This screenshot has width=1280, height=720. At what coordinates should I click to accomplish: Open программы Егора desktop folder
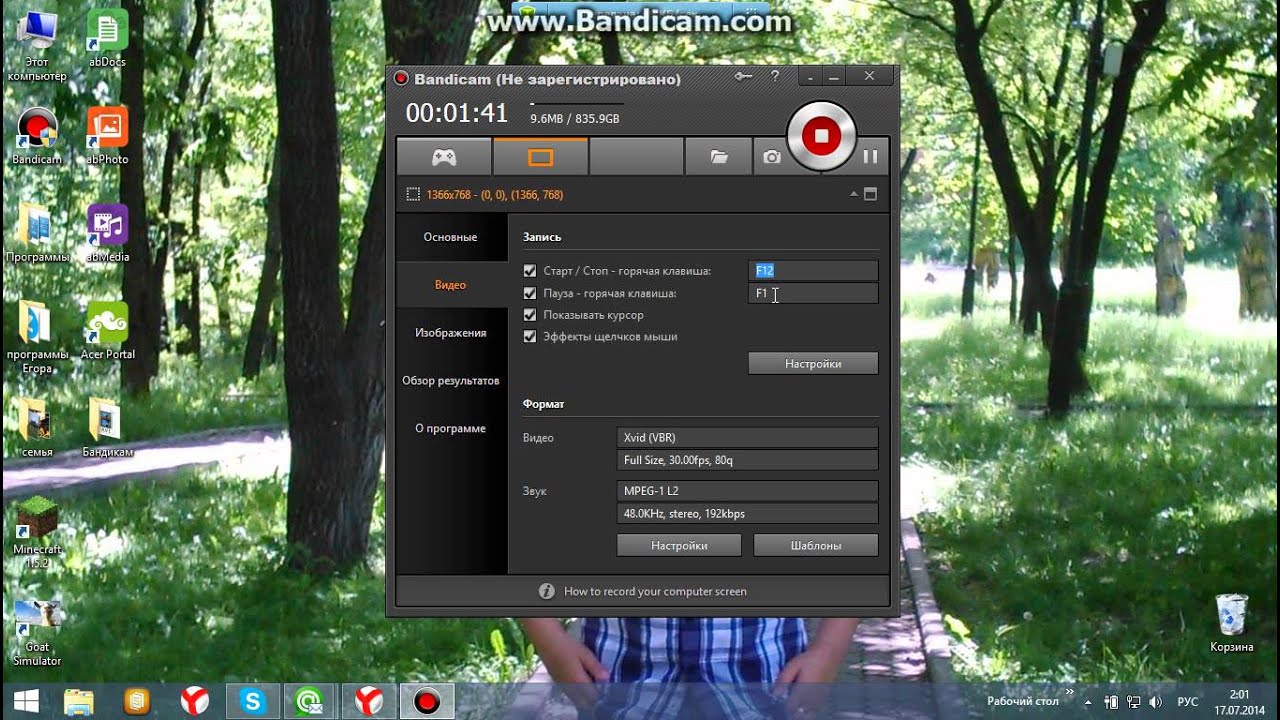[37, 338]
